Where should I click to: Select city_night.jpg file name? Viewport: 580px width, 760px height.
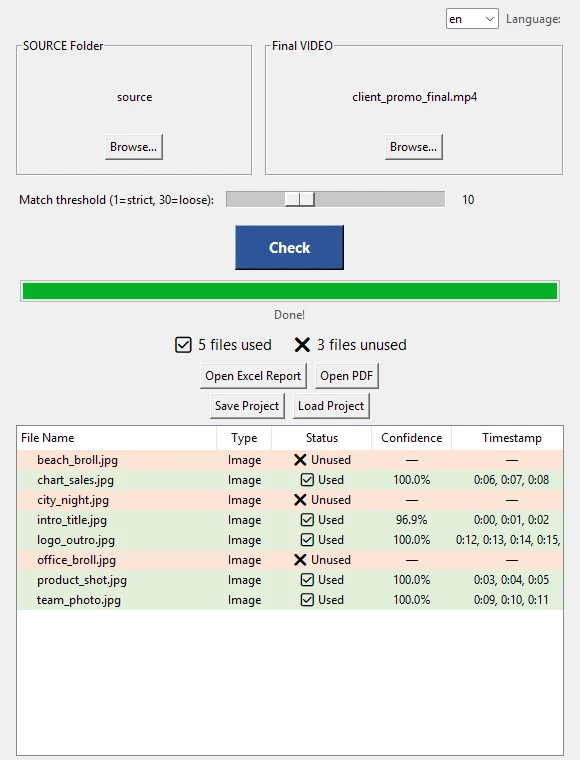[73, 500]
